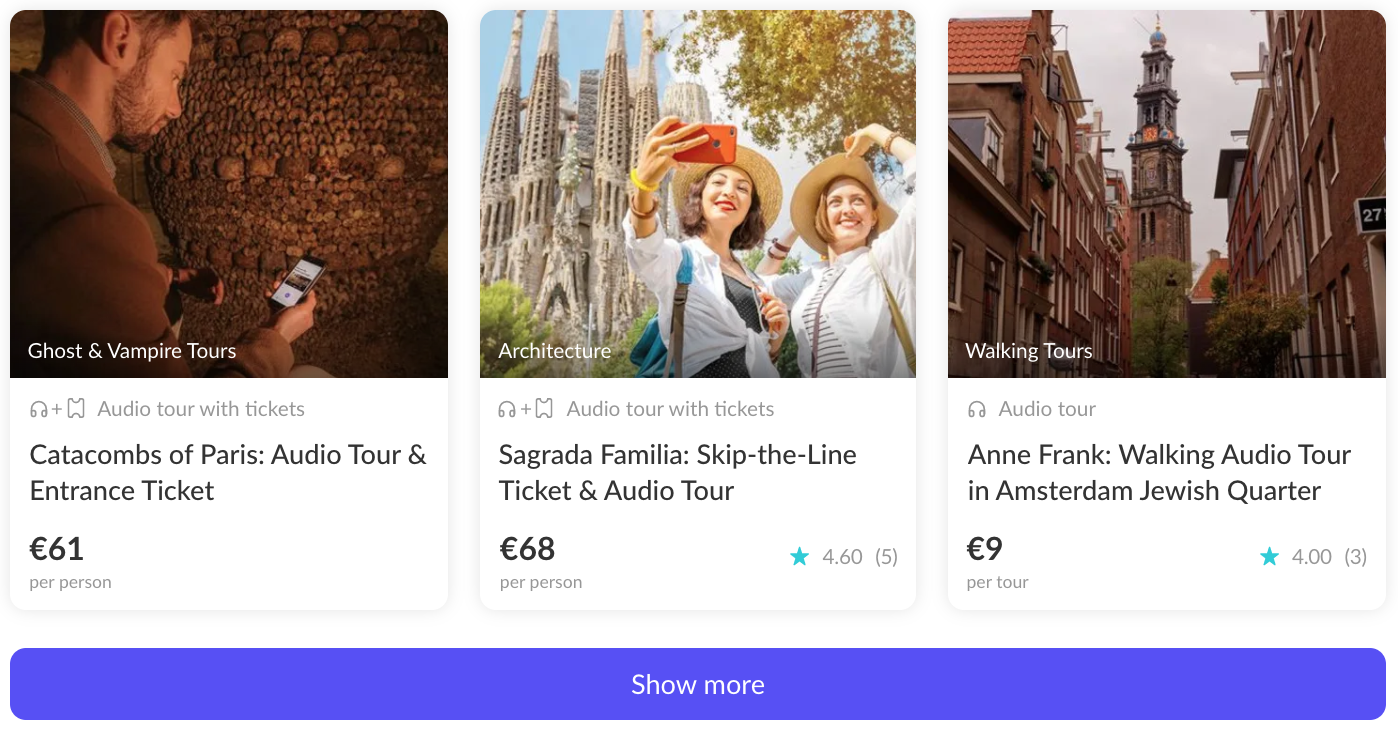1398x732 pixels.
Task: Click the €61 per person price
Action: [57, 549]
